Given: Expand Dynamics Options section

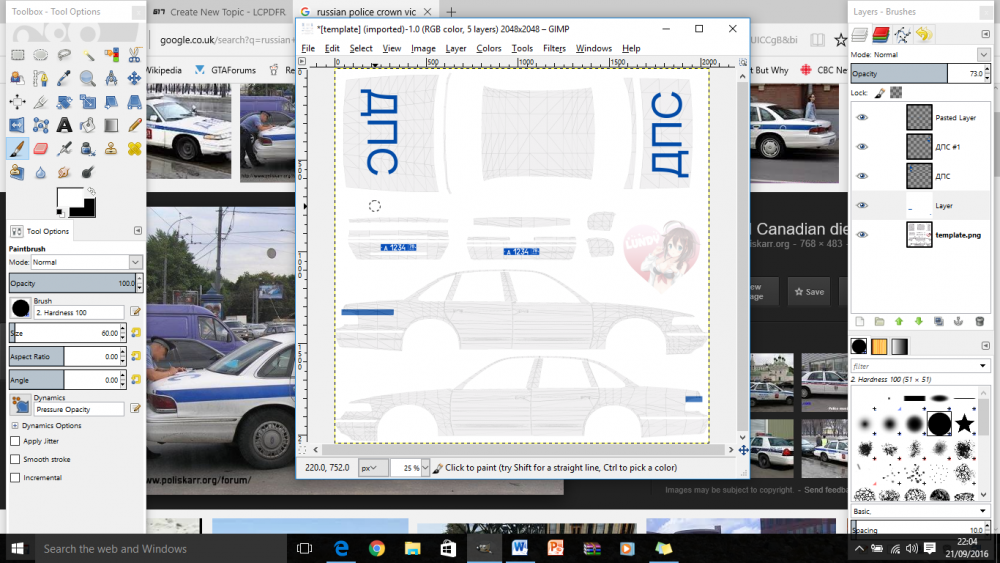Looking at the screenshot, I should click(15, 425).
